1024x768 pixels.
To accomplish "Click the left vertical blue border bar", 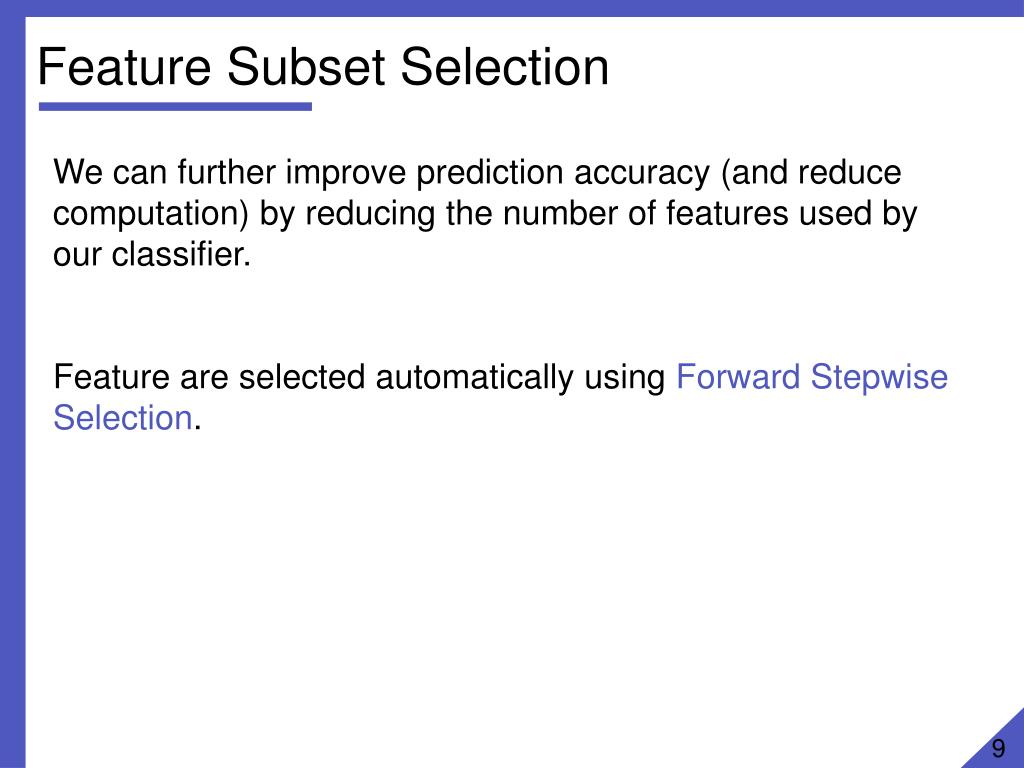I will [x=12, y=392].
